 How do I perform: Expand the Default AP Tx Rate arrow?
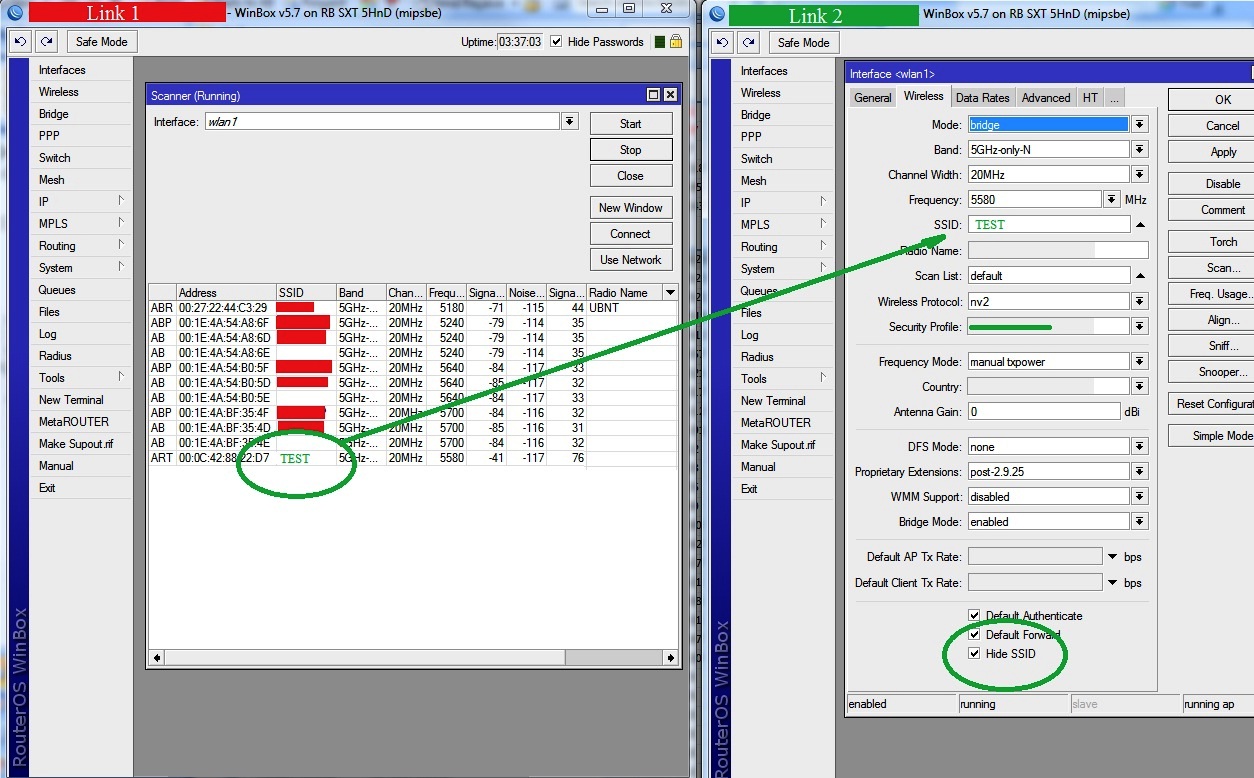[x=1113, y=557]
